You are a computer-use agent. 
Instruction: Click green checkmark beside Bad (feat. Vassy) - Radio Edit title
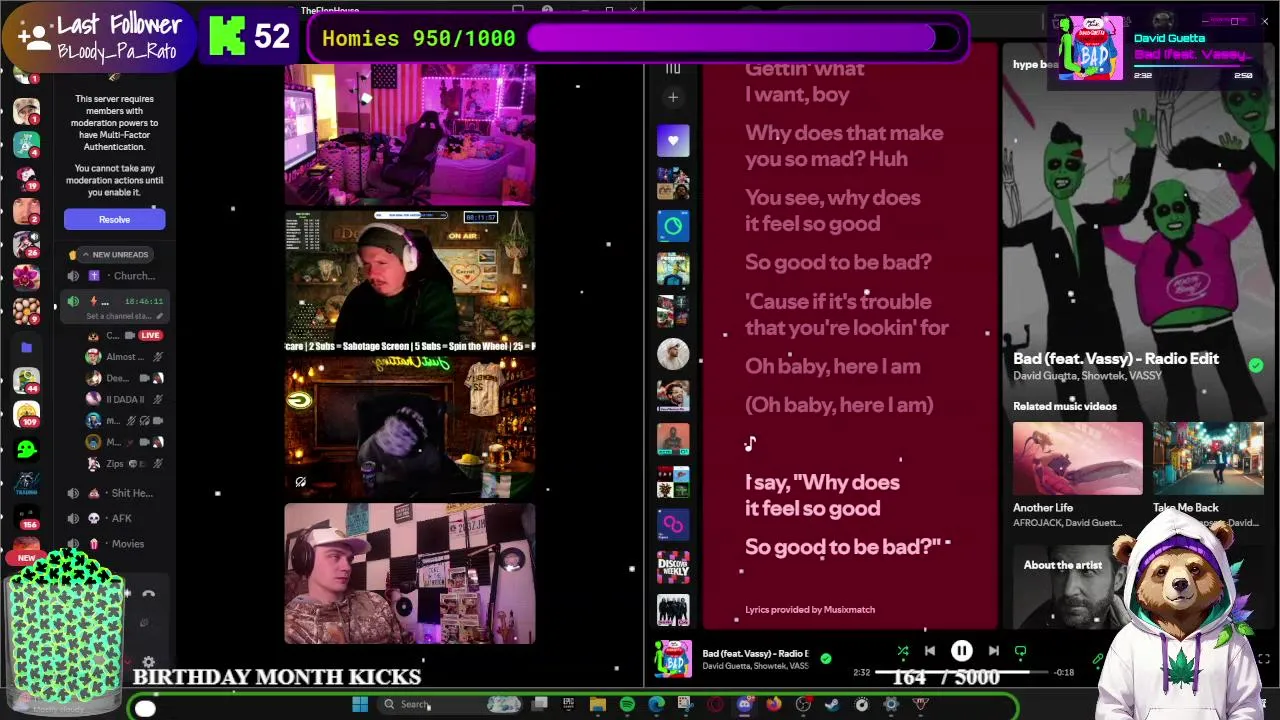tap(1255, 366)
